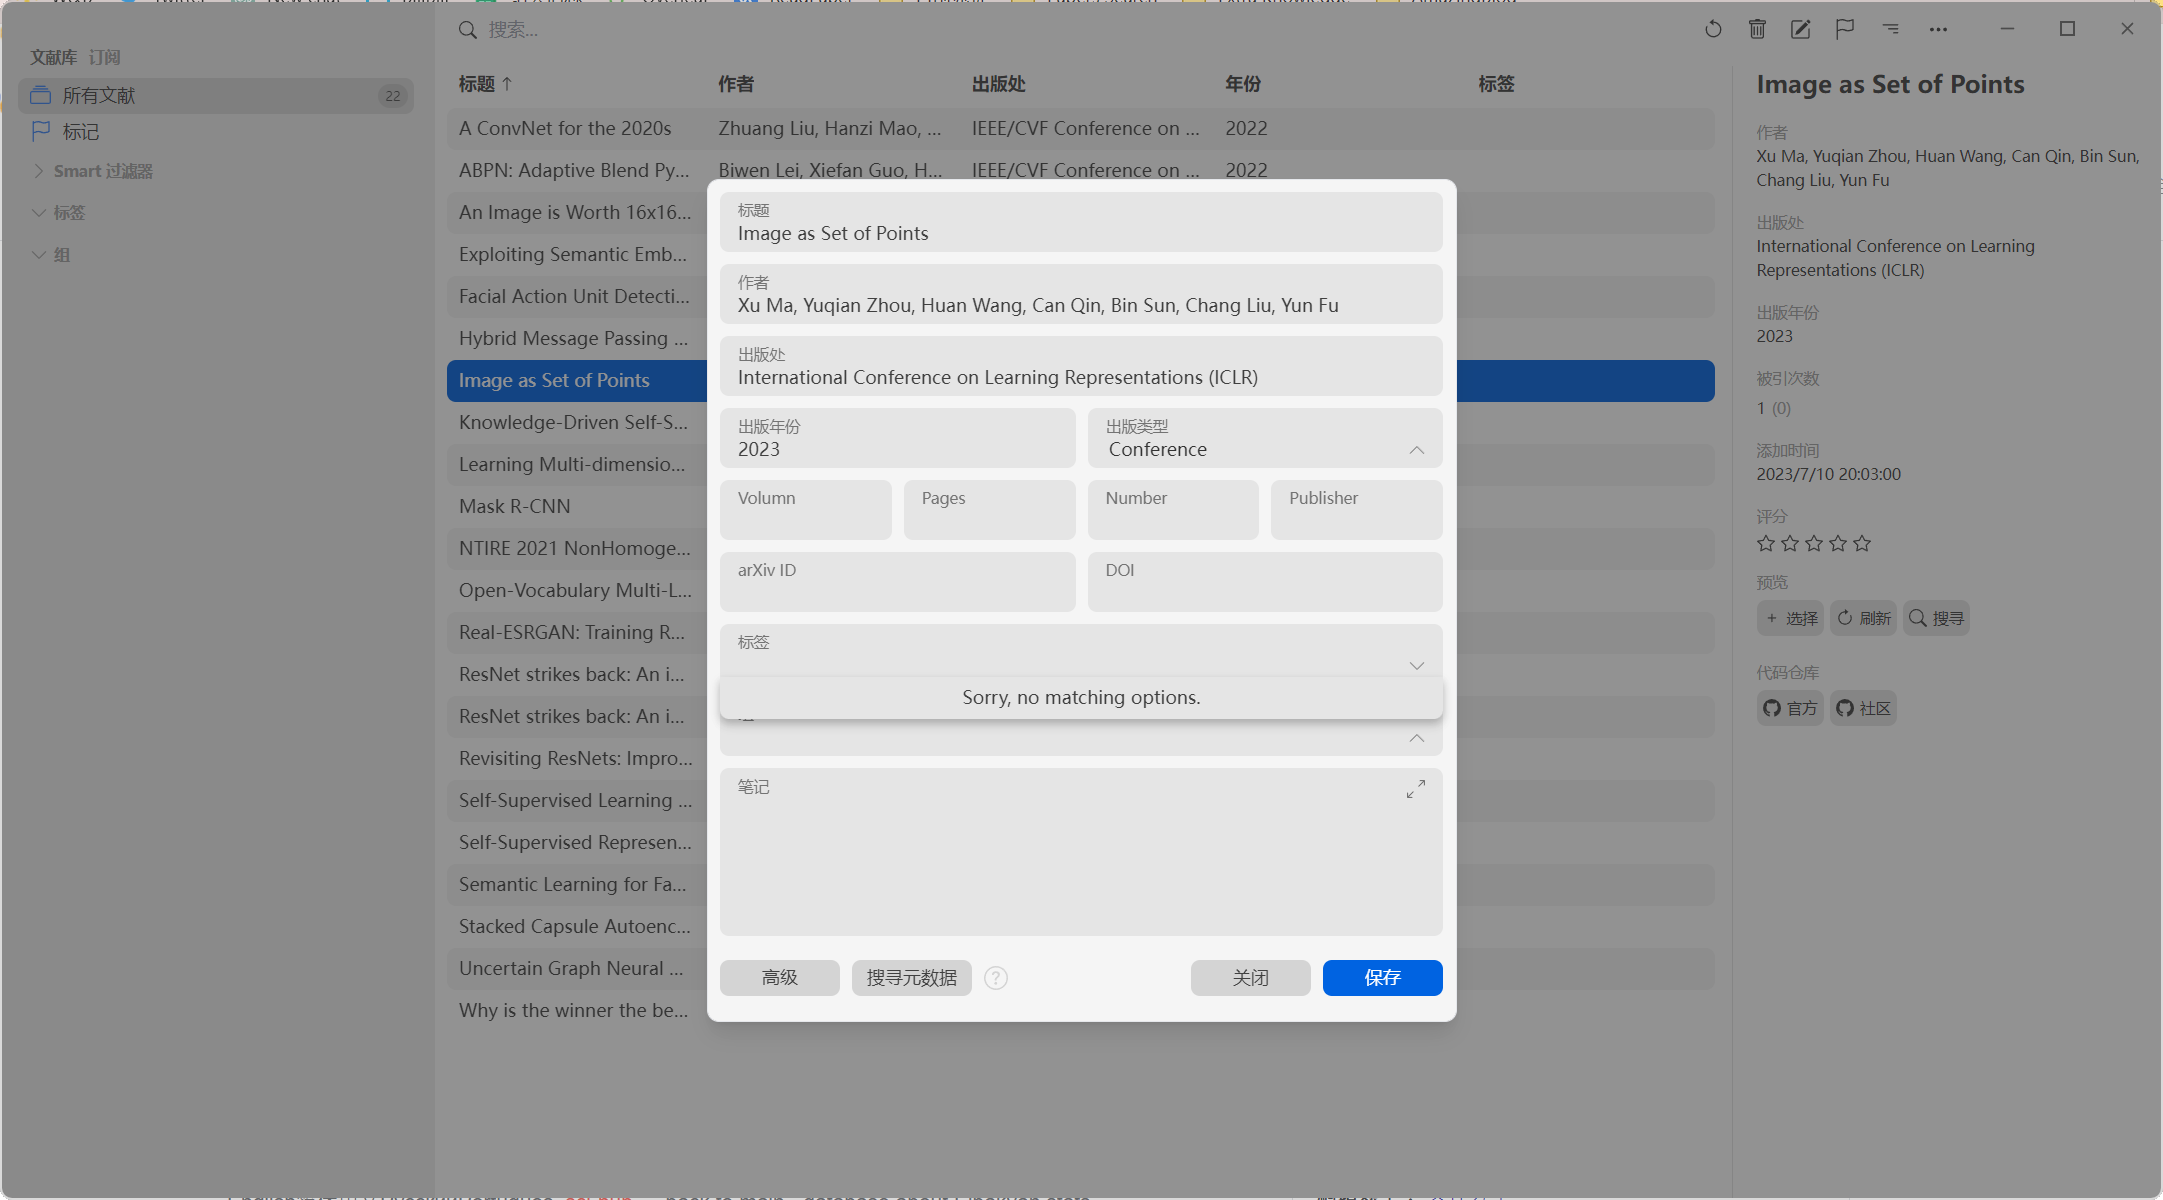Open the 标签 tags dropdown in the dialog
Screen dimensions: 2163x1200
coord(1416,665)
